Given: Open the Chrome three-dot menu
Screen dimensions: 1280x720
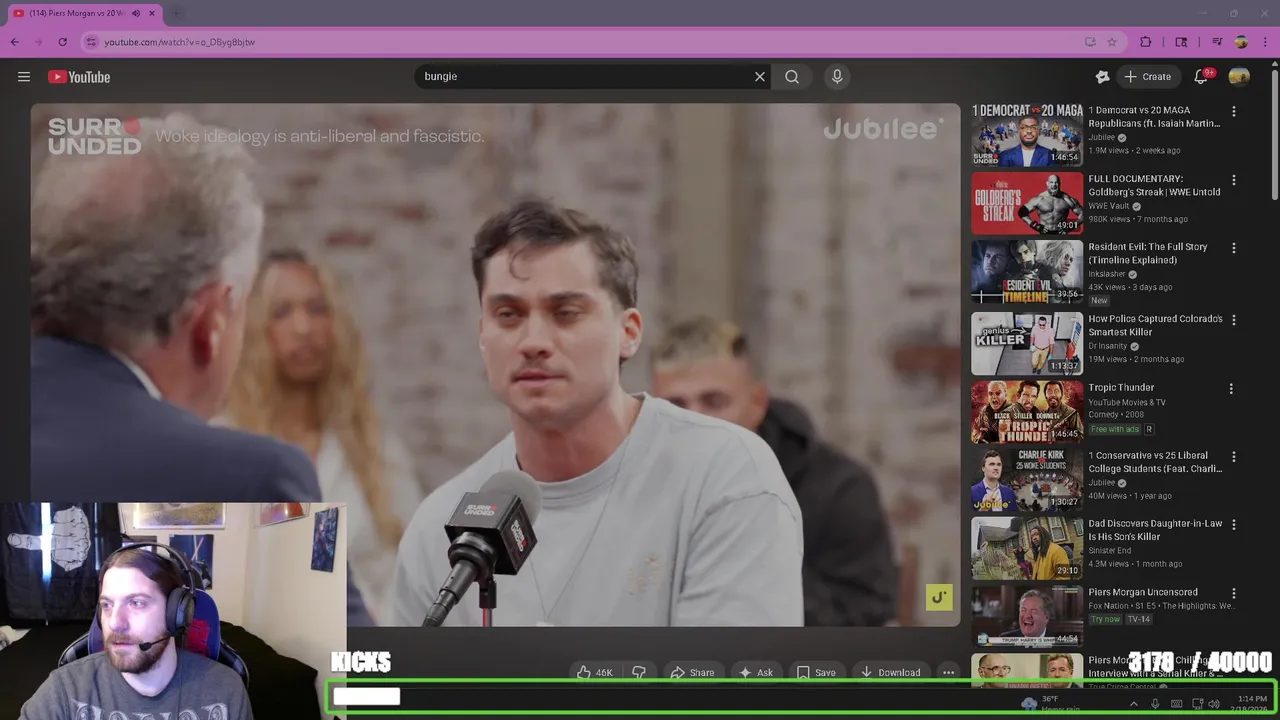Looking at the screenshot, I should tap(1265, 42).
